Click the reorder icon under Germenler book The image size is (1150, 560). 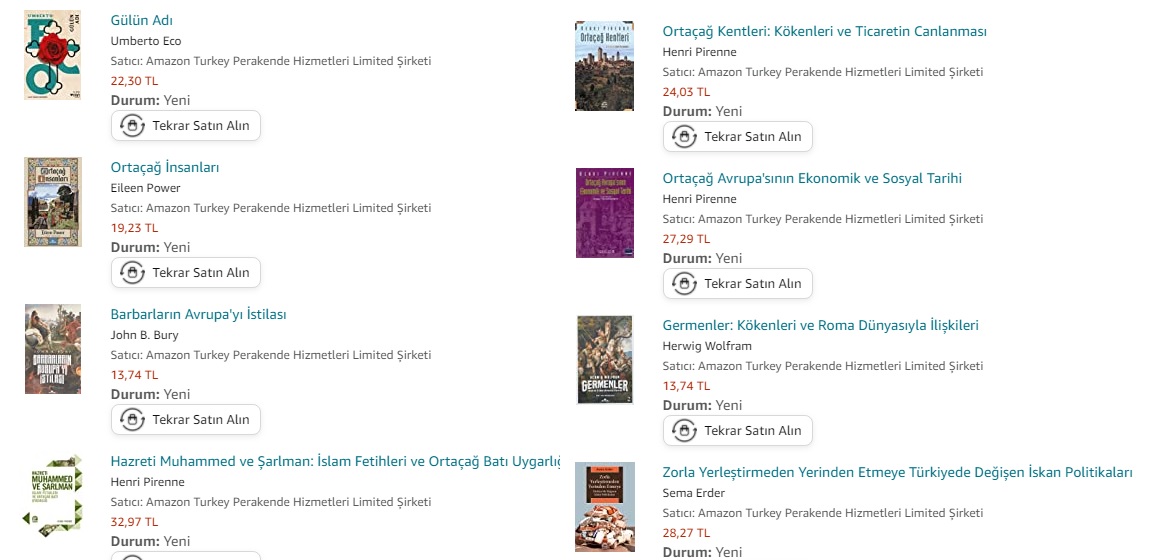pyautogui.click(x=684, y=431)
